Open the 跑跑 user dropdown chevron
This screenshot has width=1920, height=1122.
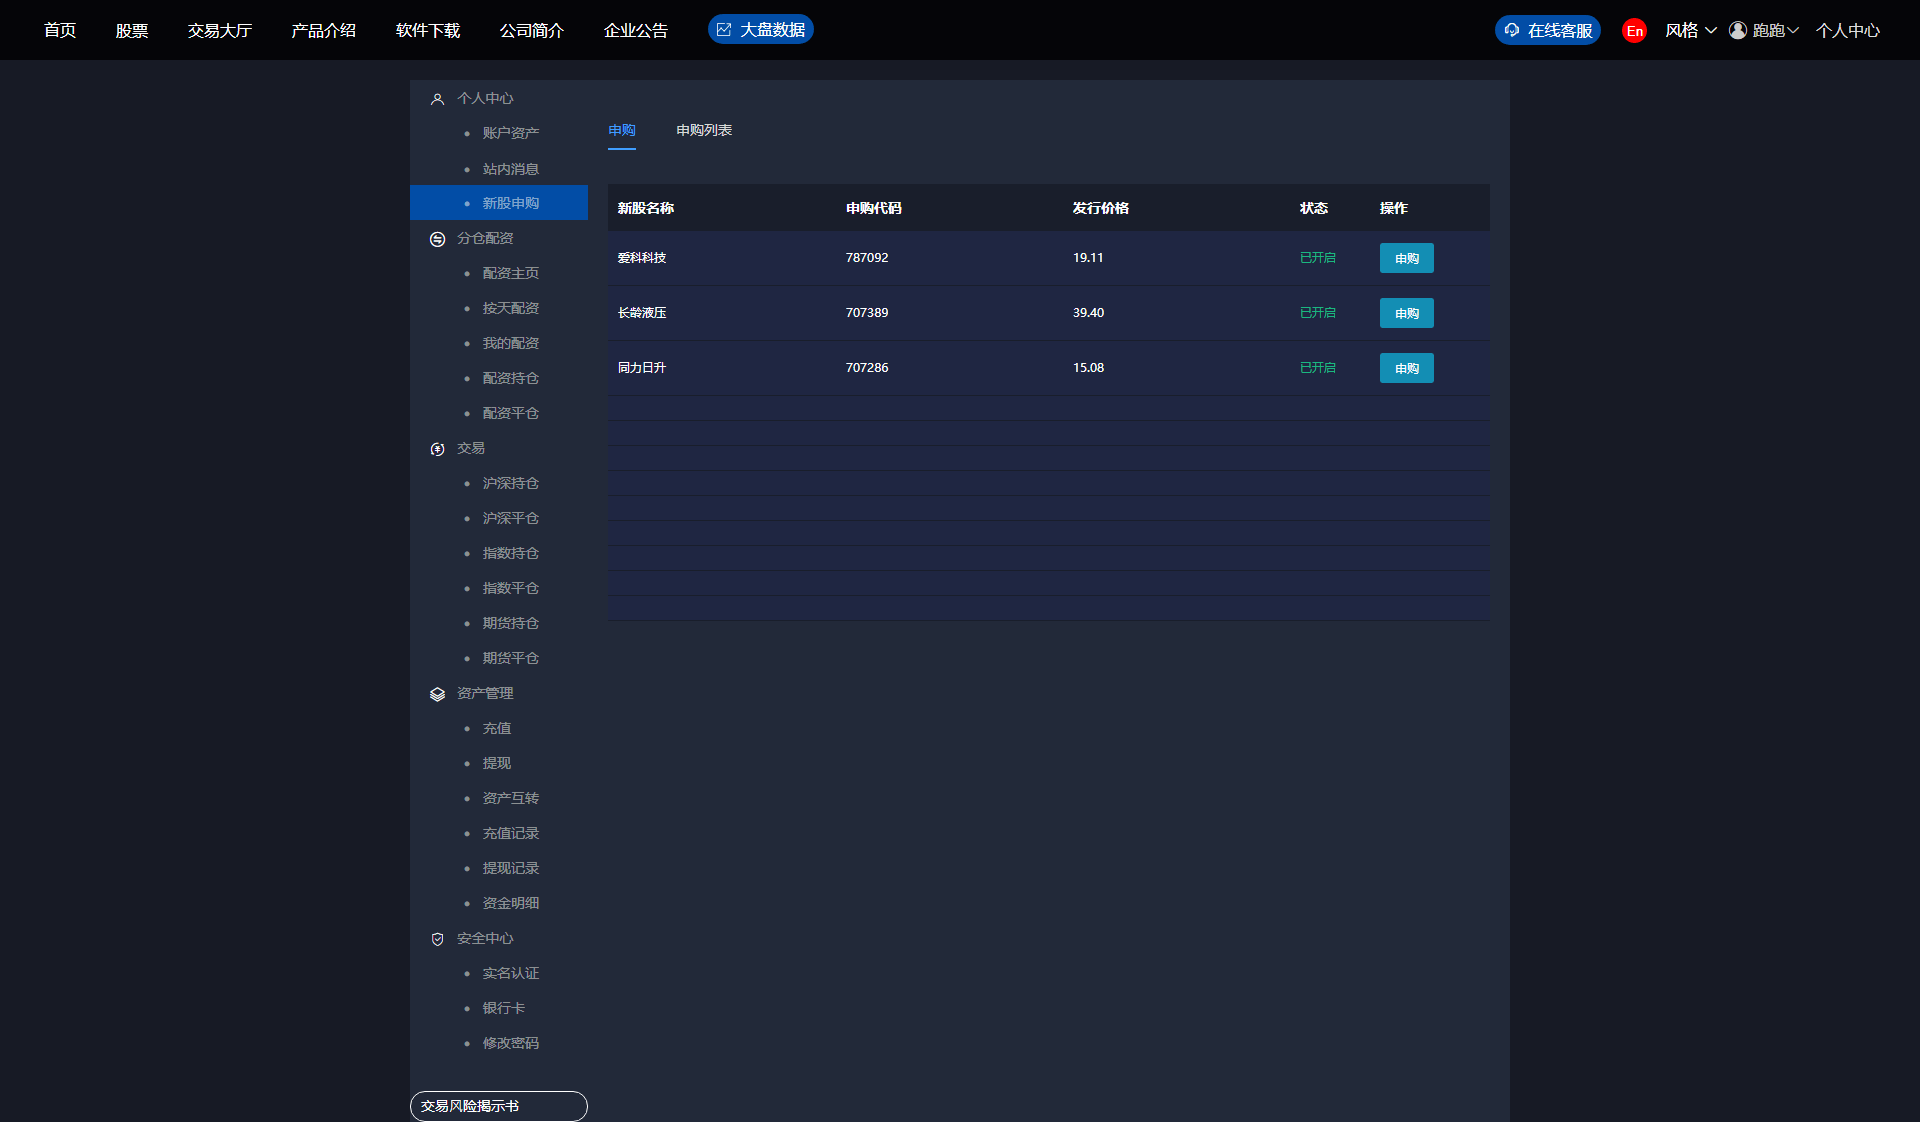pos(1793,31)
